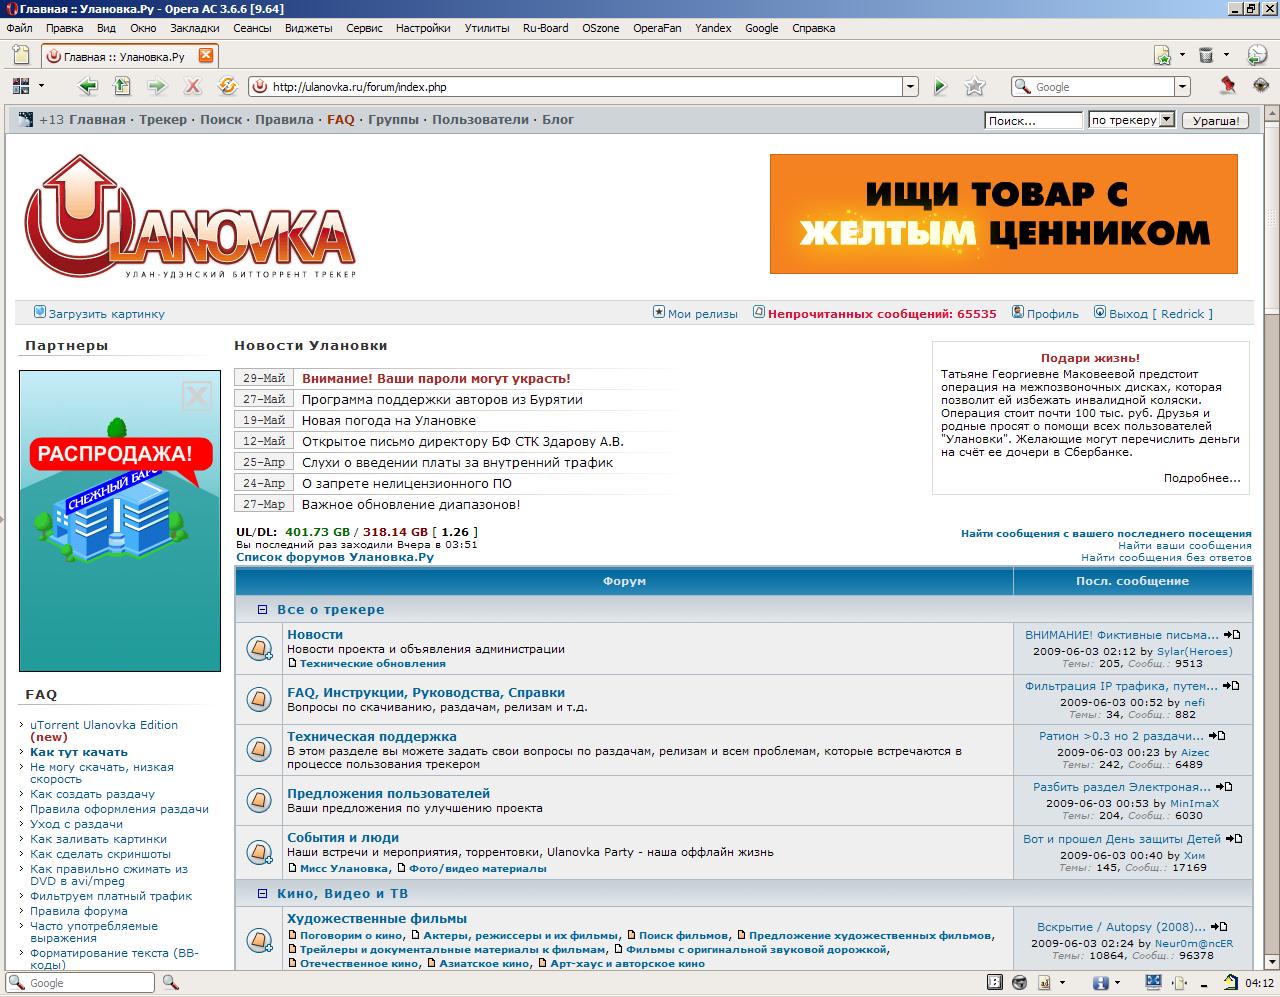Open the Виджеты menu
This screenshot has width=1280, height=997.
click(308, 28)
